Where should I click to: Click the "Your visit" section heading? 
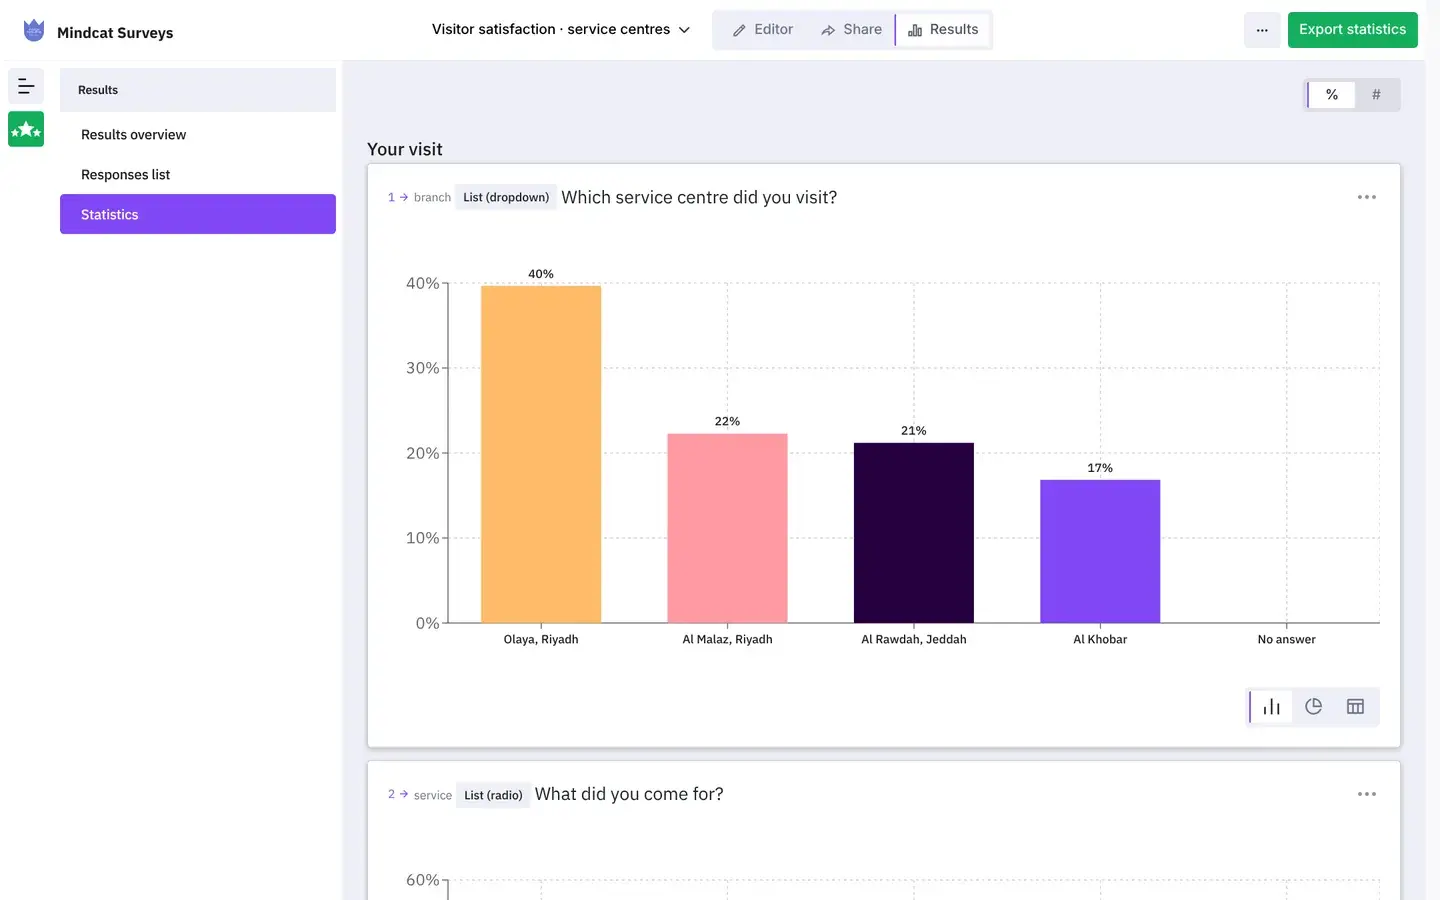pyautogui.click(x=404, y=149)
